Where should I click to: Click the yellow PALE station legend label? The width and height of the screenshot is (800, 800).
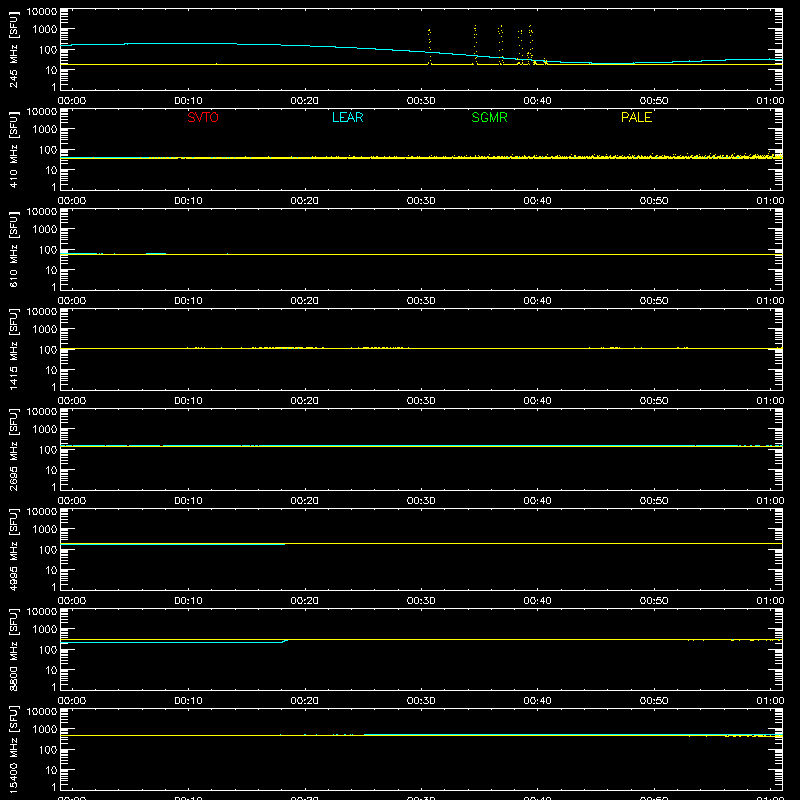coord(636,117)
